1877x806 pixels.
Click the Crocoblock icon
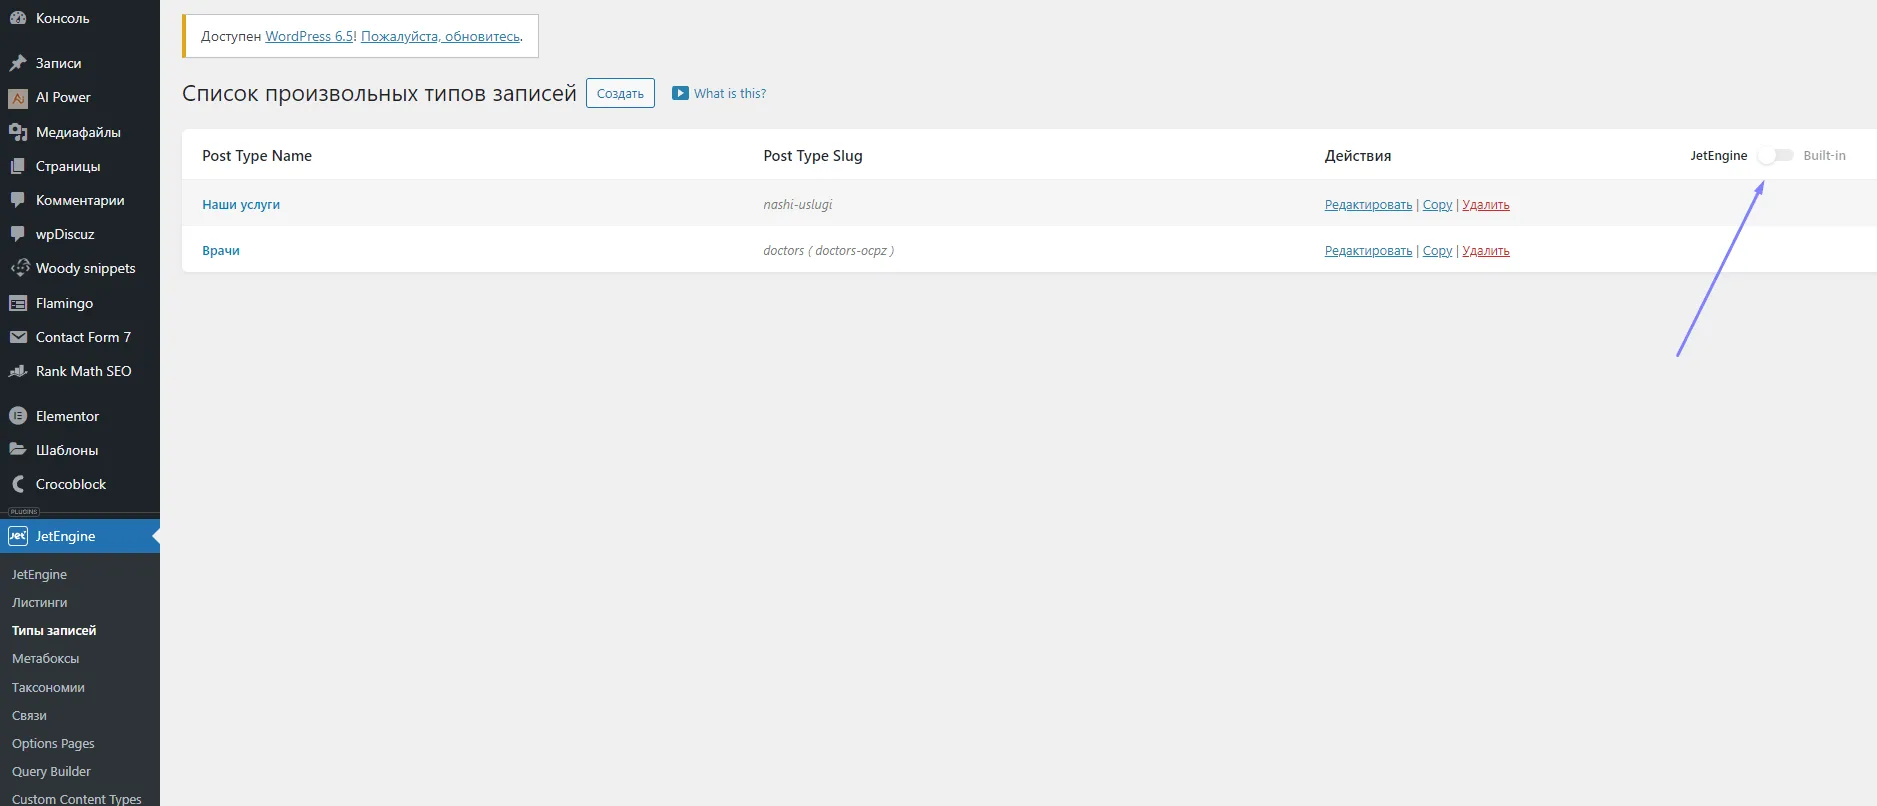(17, 484)
